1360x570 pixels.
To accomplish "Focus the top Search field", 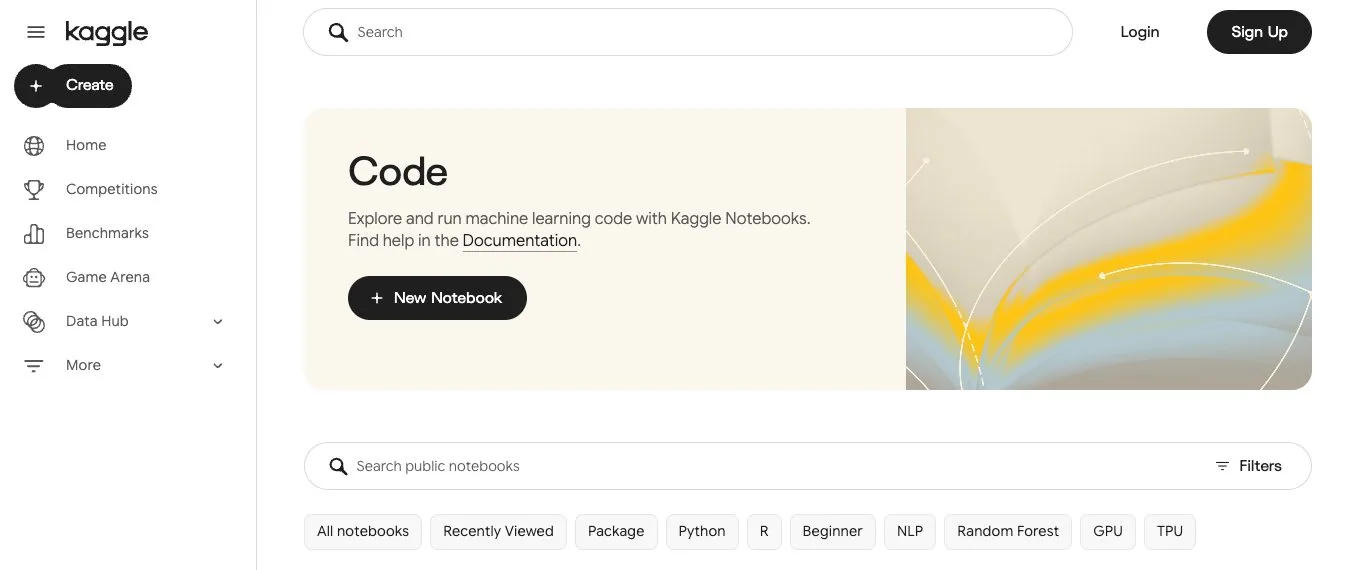I will 688,32.
